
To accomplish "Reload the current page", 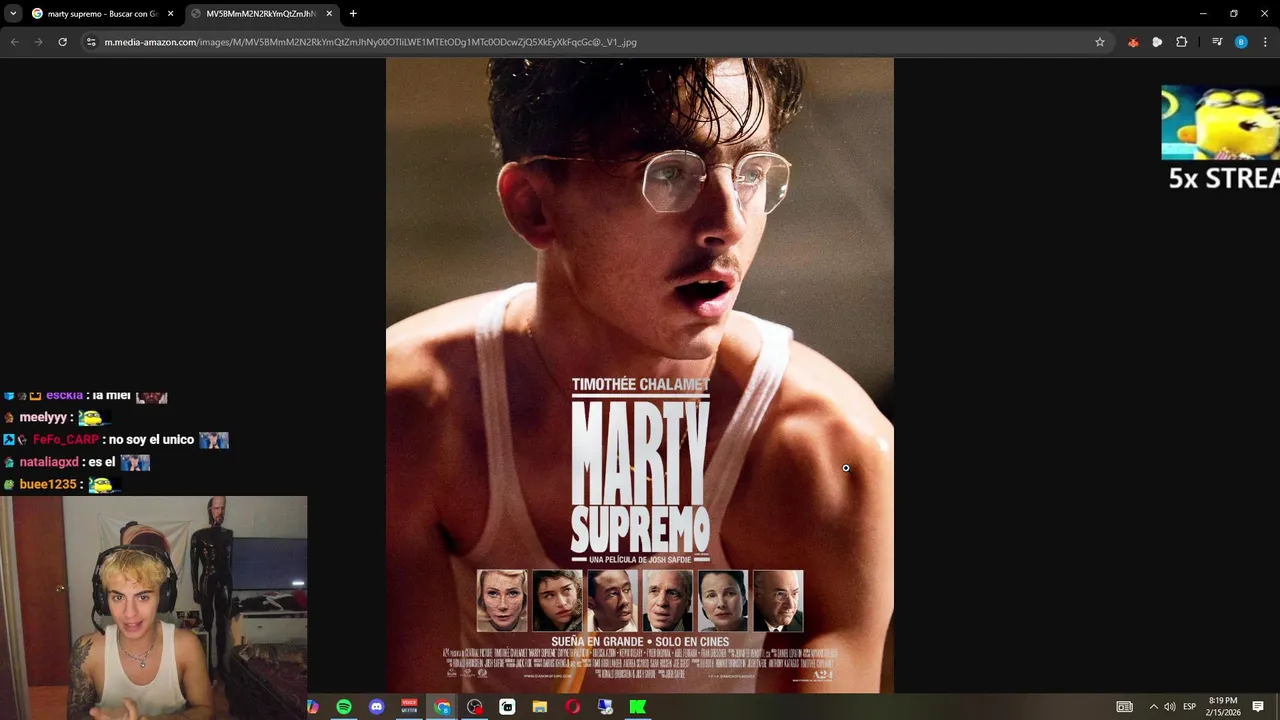I will coord(63,42).
